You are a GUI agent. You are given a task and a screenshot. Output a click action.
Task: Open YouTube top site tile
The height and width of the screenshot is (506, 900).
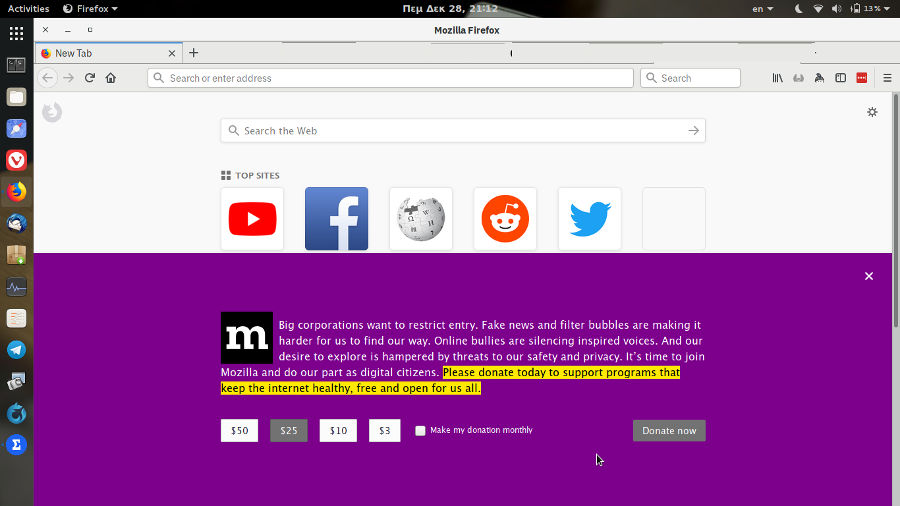[252, 219]
